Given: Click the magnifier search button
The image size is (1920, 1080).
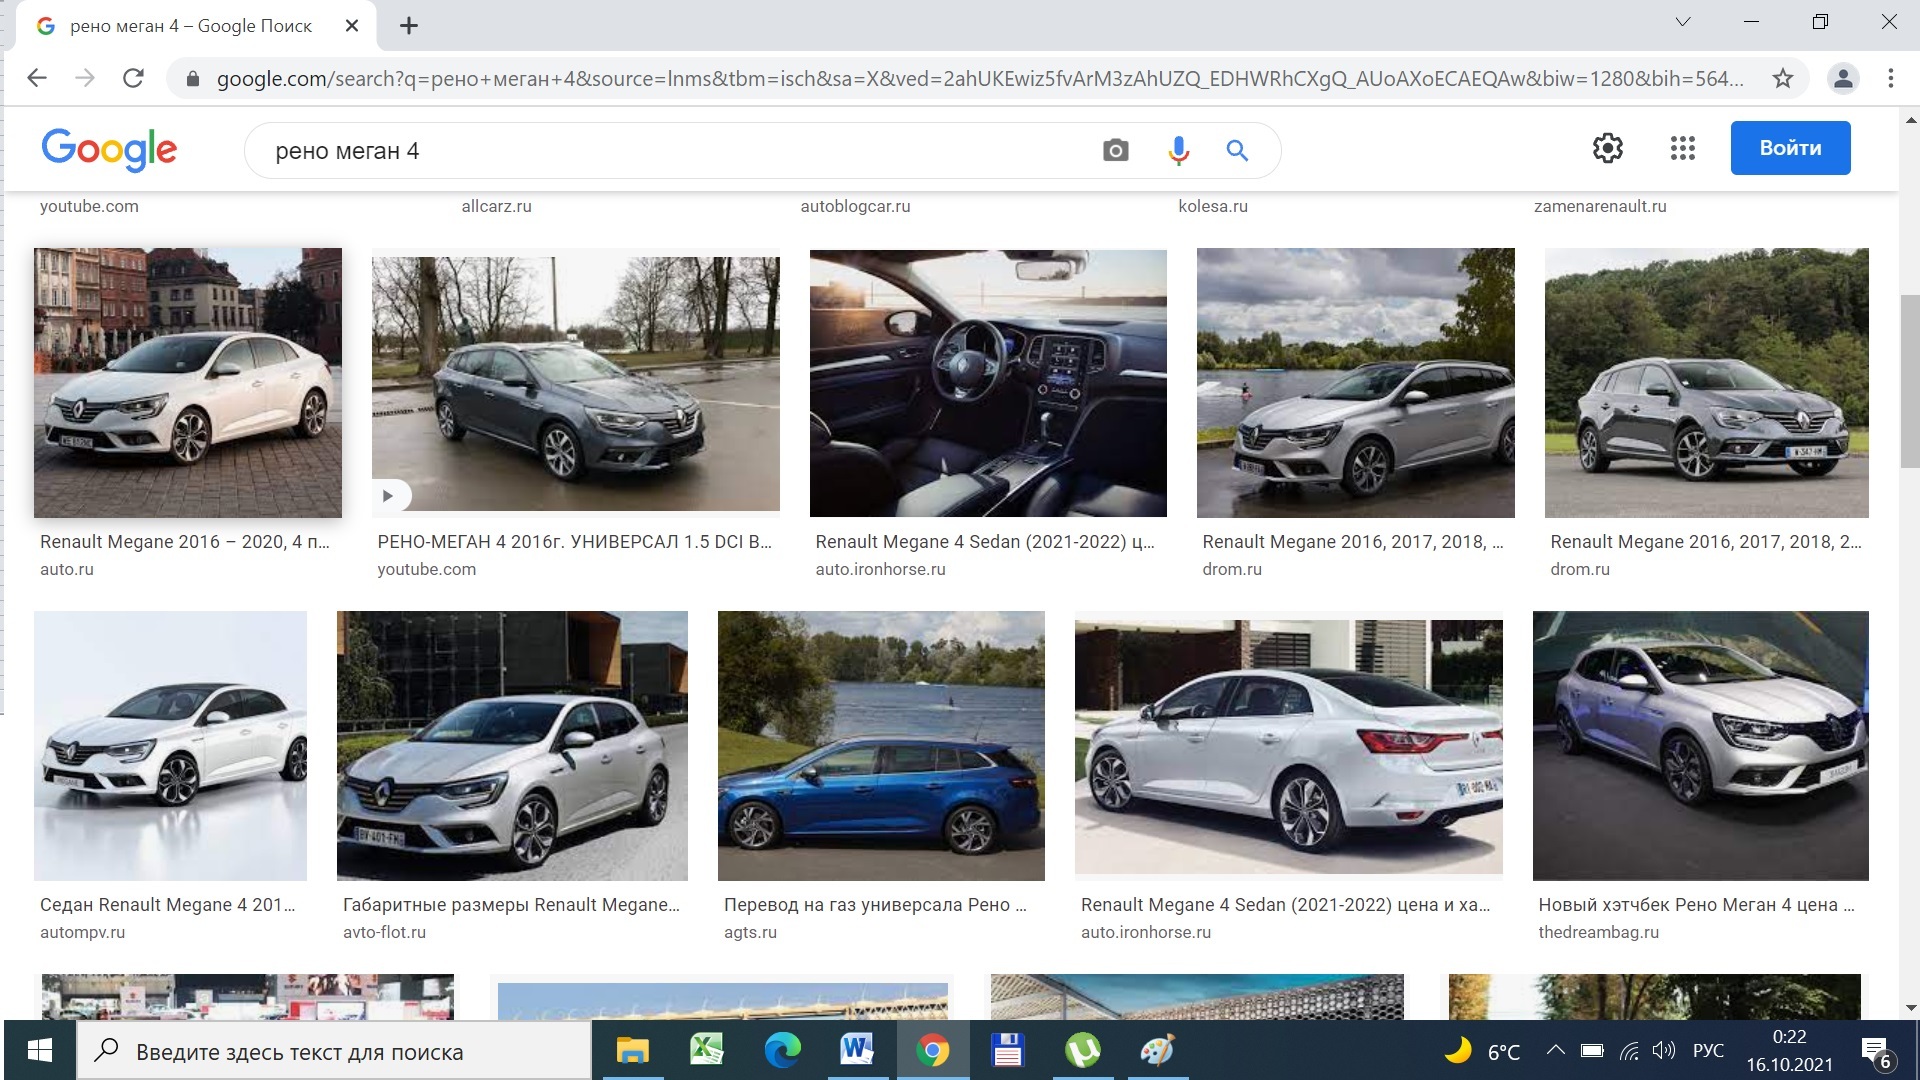Looking at the screenshot, I should [1237, 151].
